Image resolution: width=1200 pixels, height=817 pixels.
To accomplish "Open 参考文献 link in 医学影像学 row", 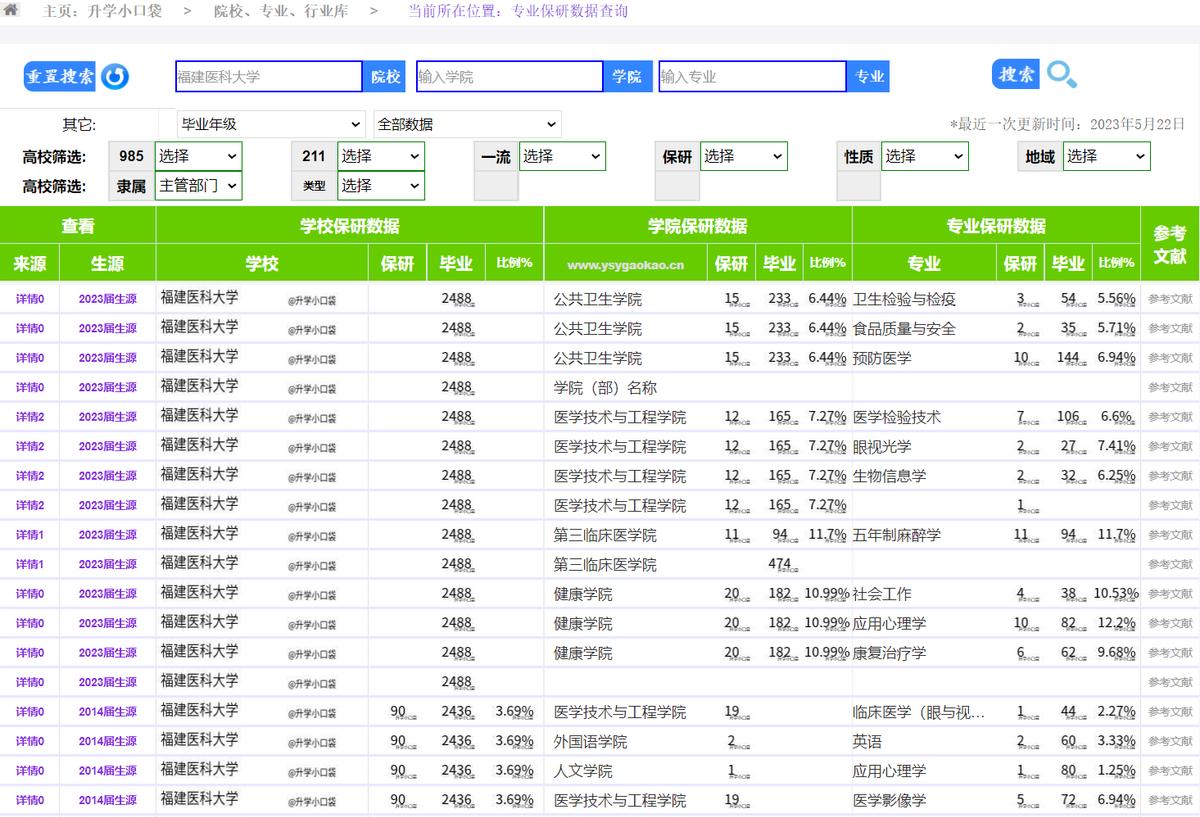I will [x=1170, y=800].
